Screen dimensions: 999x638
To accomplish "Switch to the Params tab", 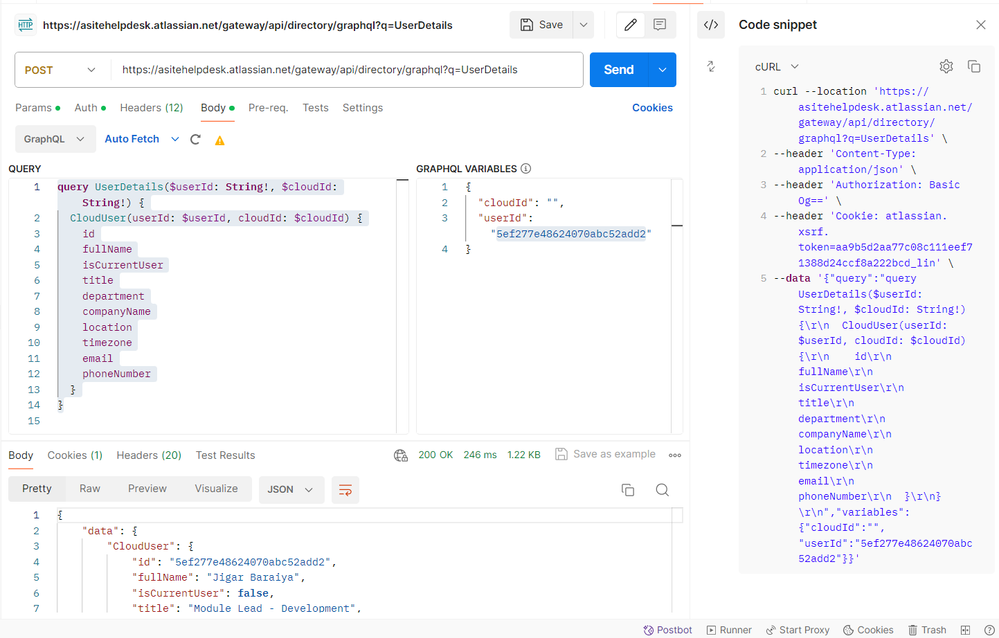I will point(38,108).
